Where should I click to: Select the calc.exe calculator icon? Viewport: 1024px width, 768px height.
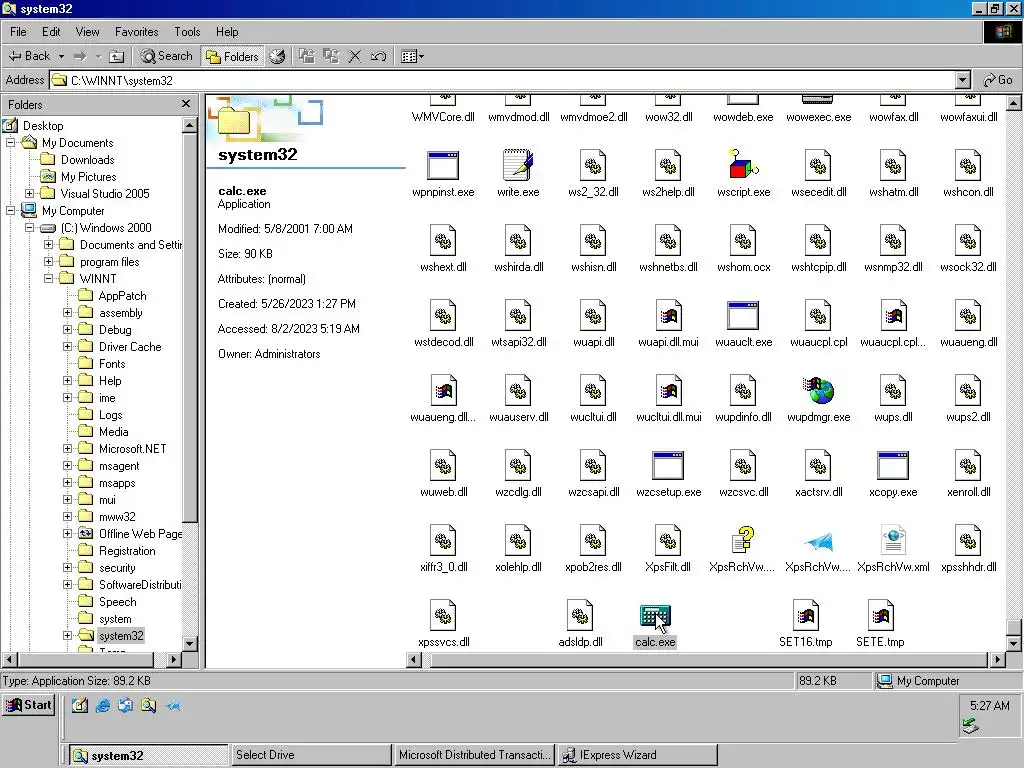(655, 616)
